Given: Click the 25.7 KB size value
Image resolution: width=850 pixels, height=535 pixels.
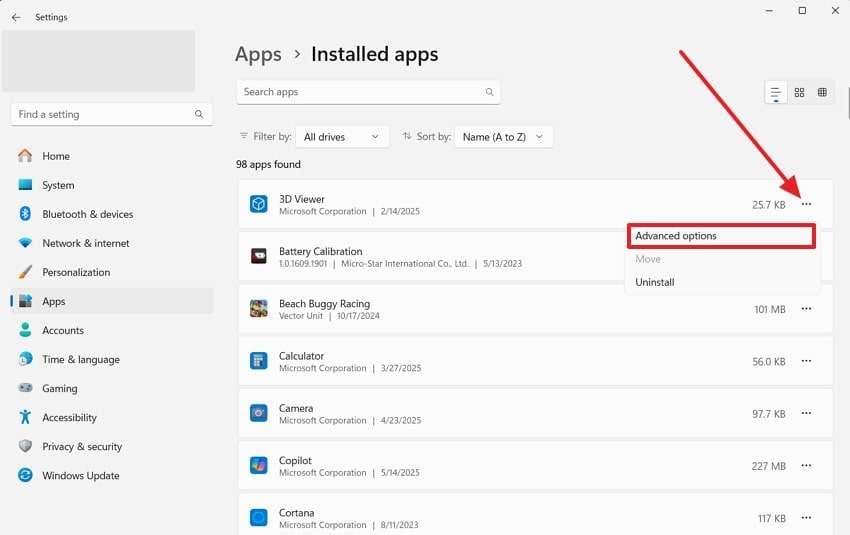Looking at the screenshot, I should 769,205.
